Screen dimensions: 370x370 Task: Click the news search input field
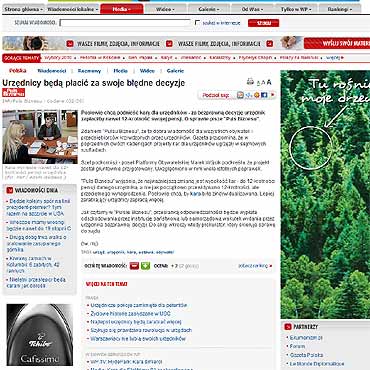[125, 23]
